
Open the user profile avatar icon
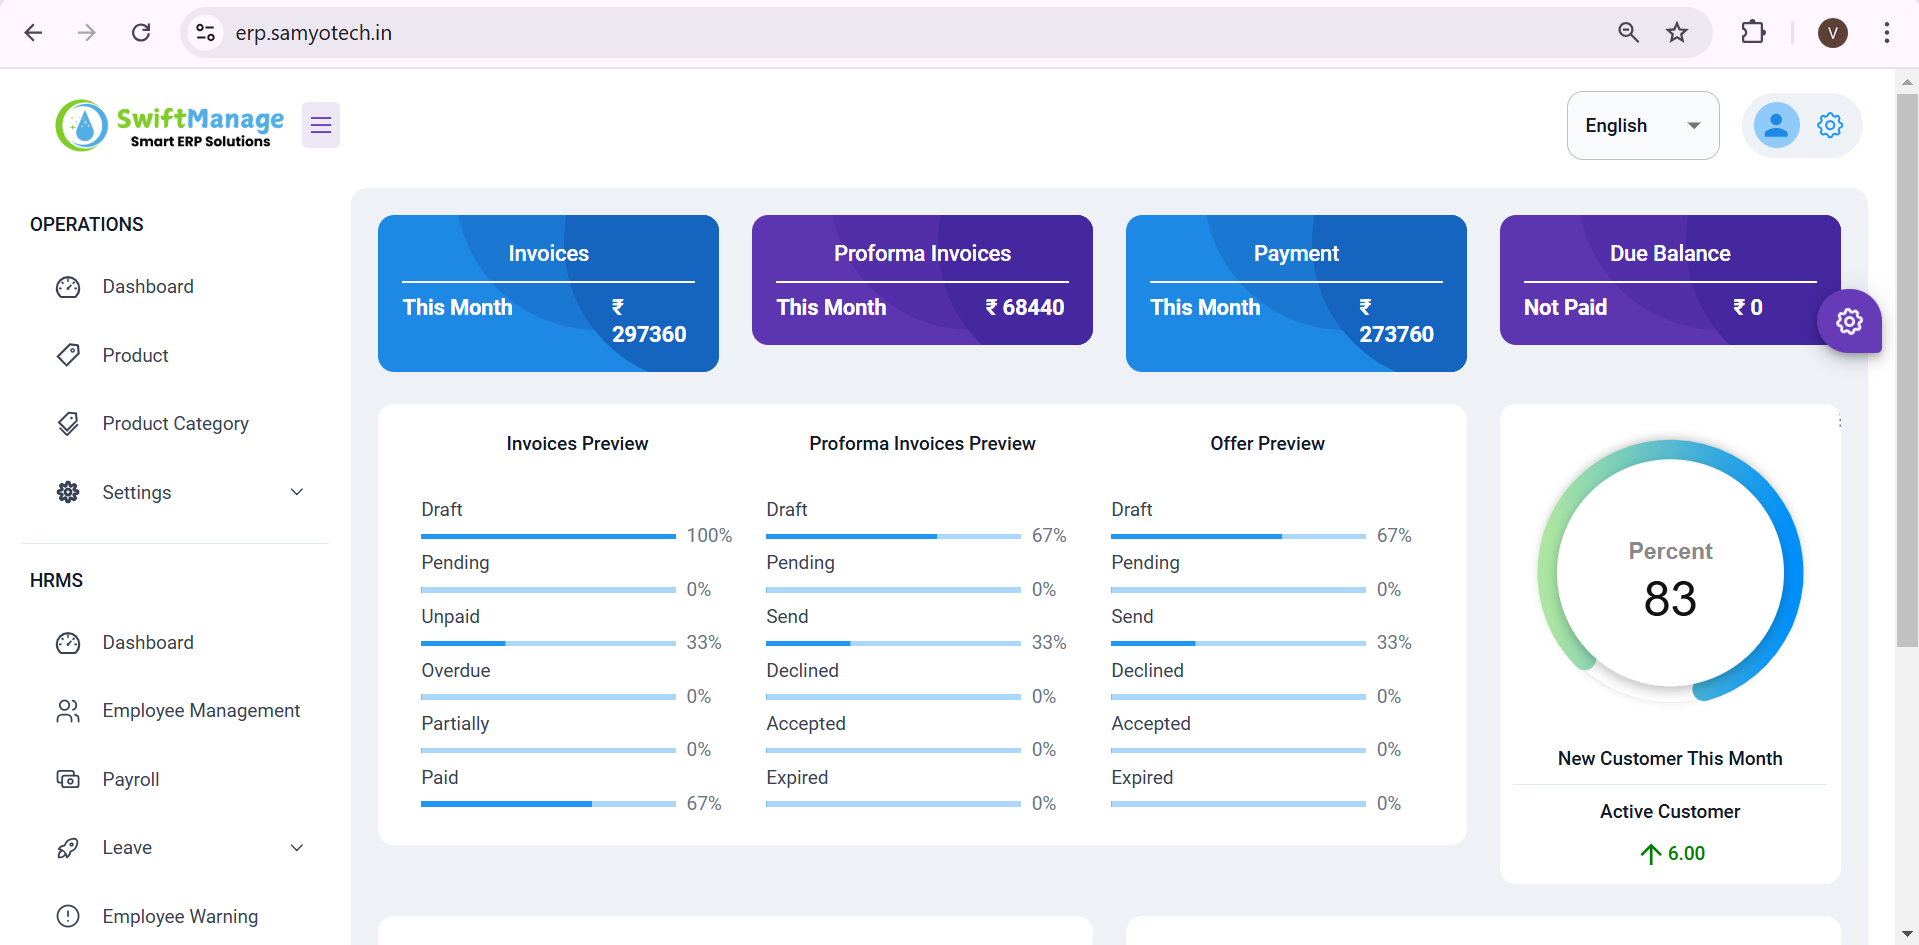point(1776,125)
